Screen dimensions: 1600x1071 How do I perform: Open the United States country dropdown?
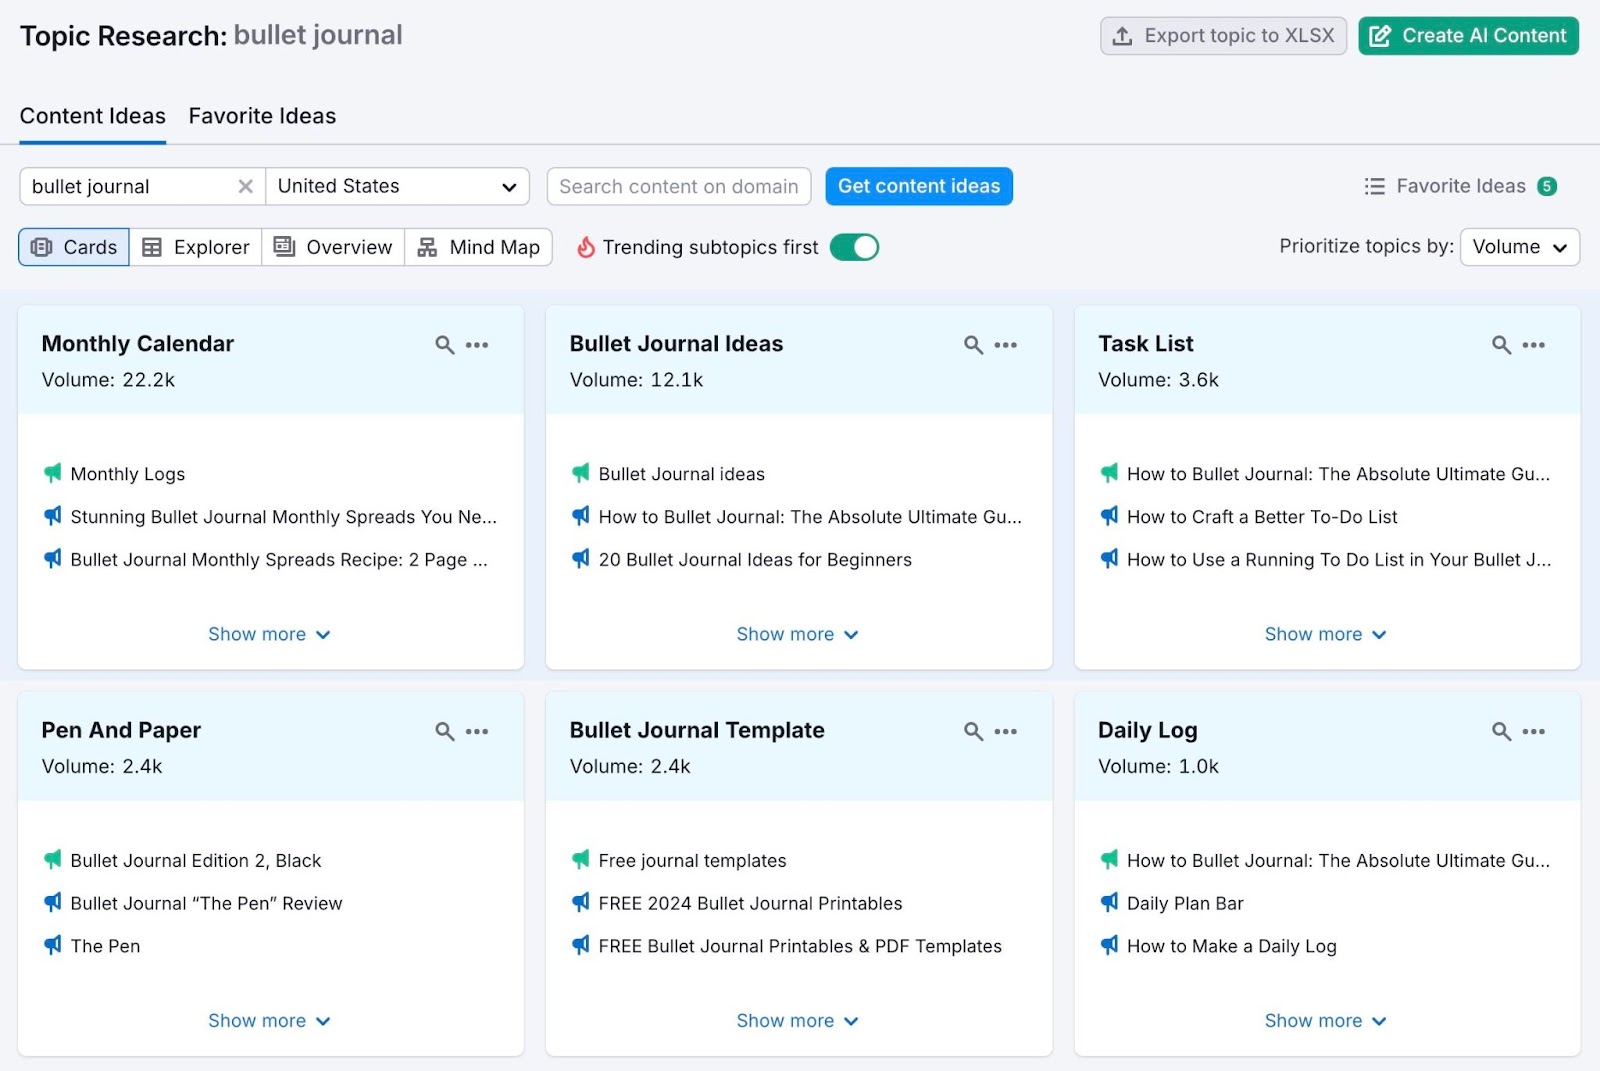pyautogui.click(x=397, y=186)
